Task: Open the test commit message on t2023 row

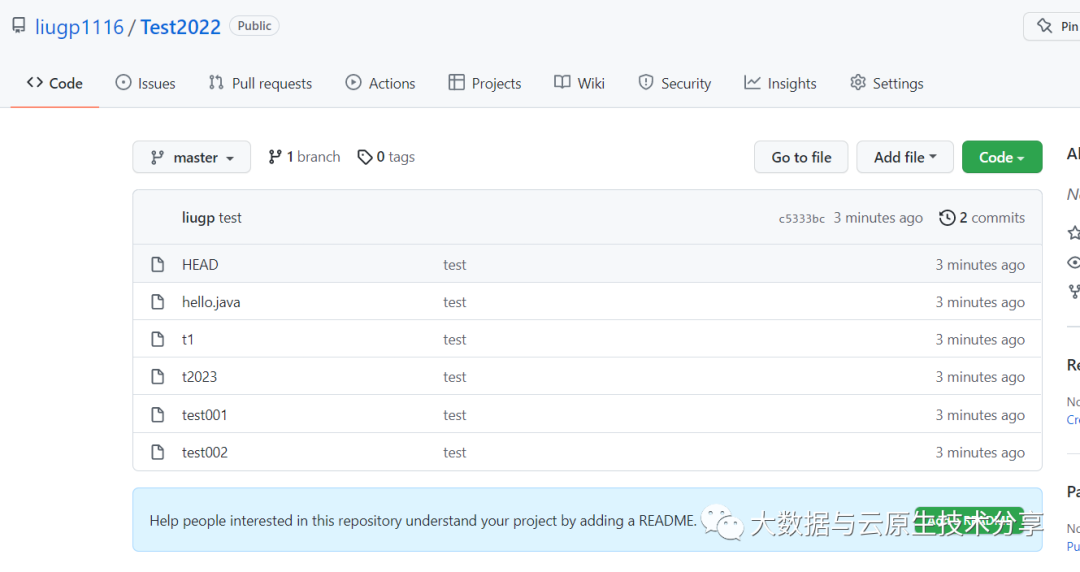Action: [x=455, y=377]
